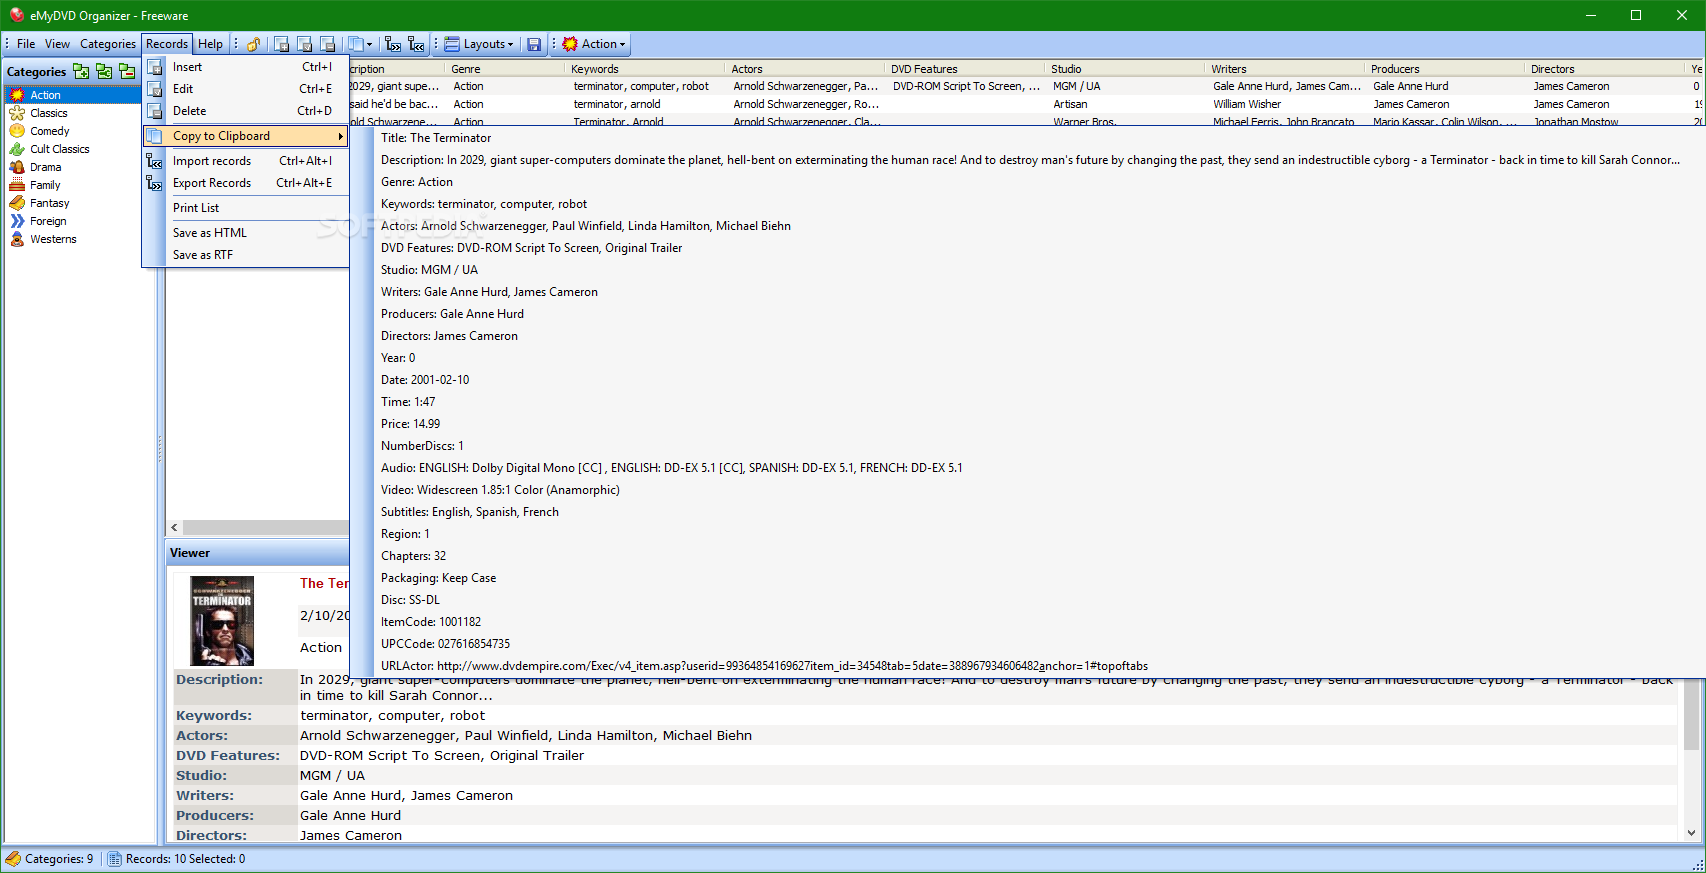Choose Save as HTML
This screenshot has width=1706, height=873.
click(x=246, y=233)
